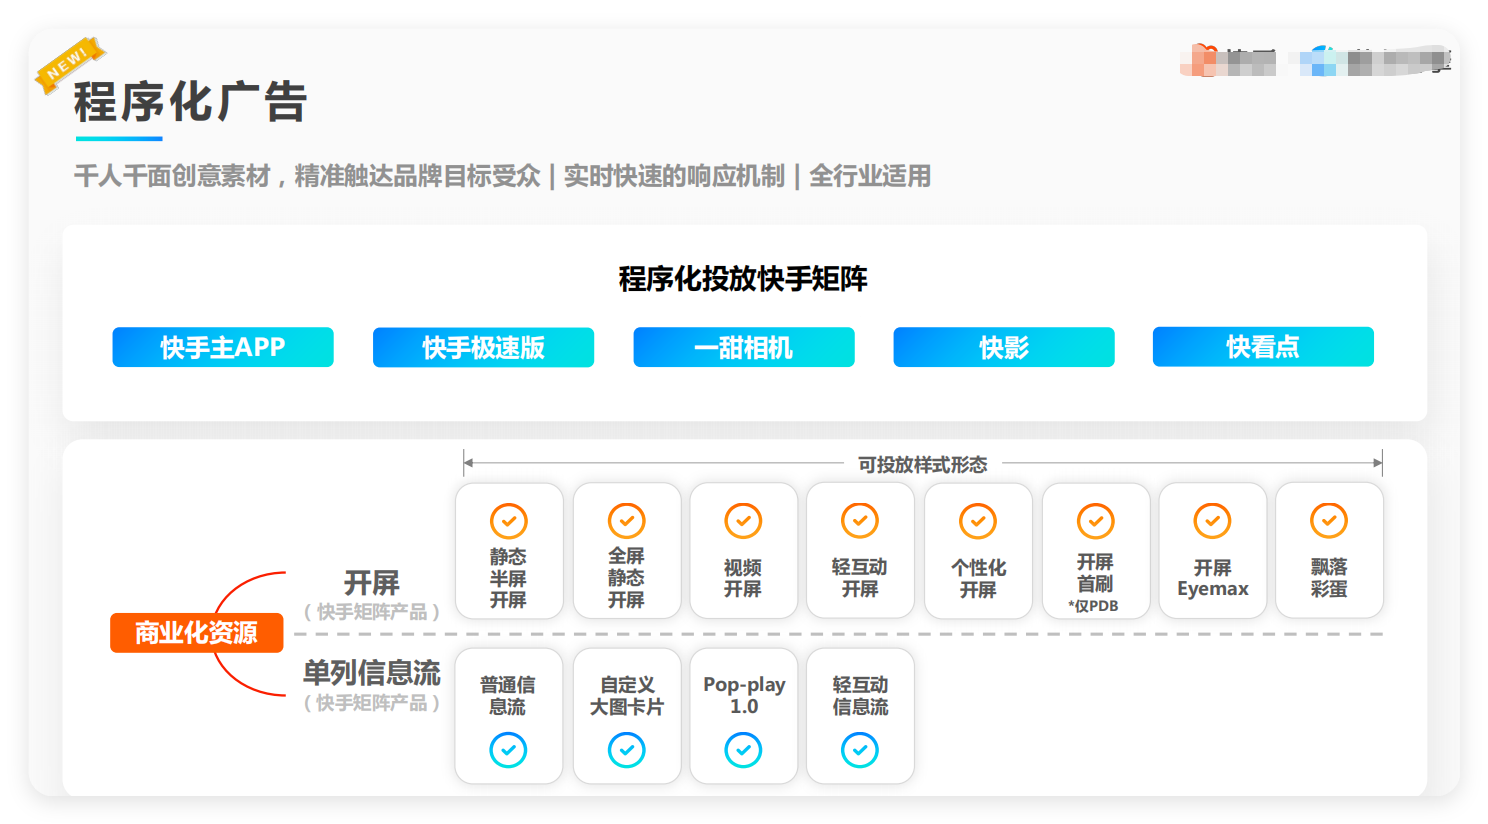
Task: Open the 开屏首刷 *仅PDB card
Action: click(x=1095, y=550)
